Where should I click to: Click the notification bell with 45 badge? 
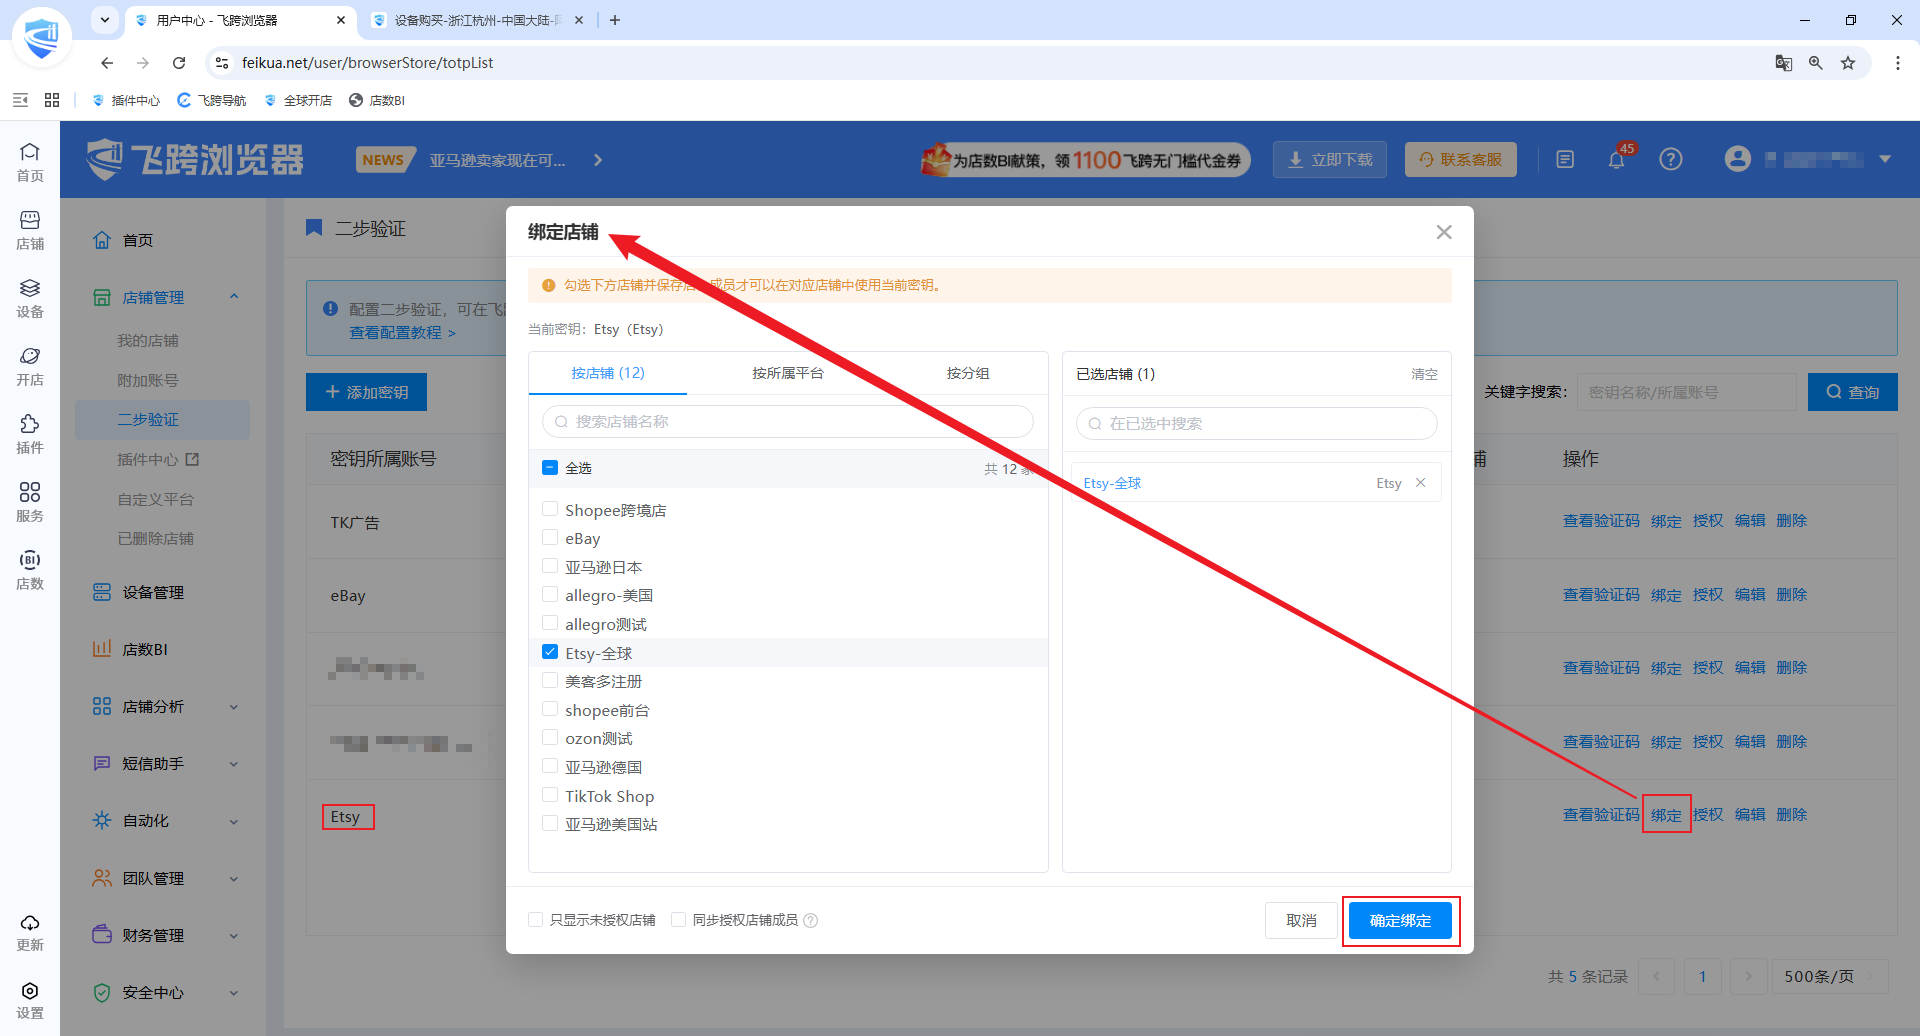click(x=1617, y=159)
